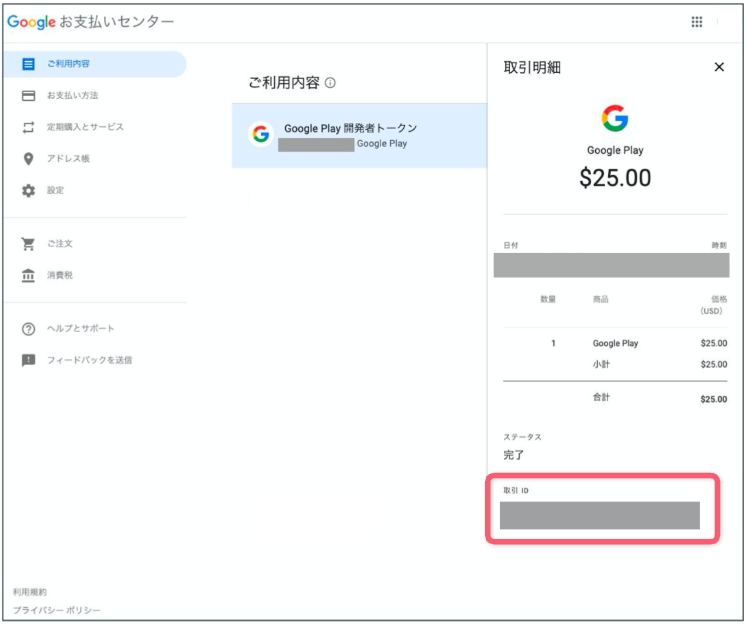The height and width of the screenshot is (626, 747).
Task: Click the 価格 (USD) column header
Action: 713,305
